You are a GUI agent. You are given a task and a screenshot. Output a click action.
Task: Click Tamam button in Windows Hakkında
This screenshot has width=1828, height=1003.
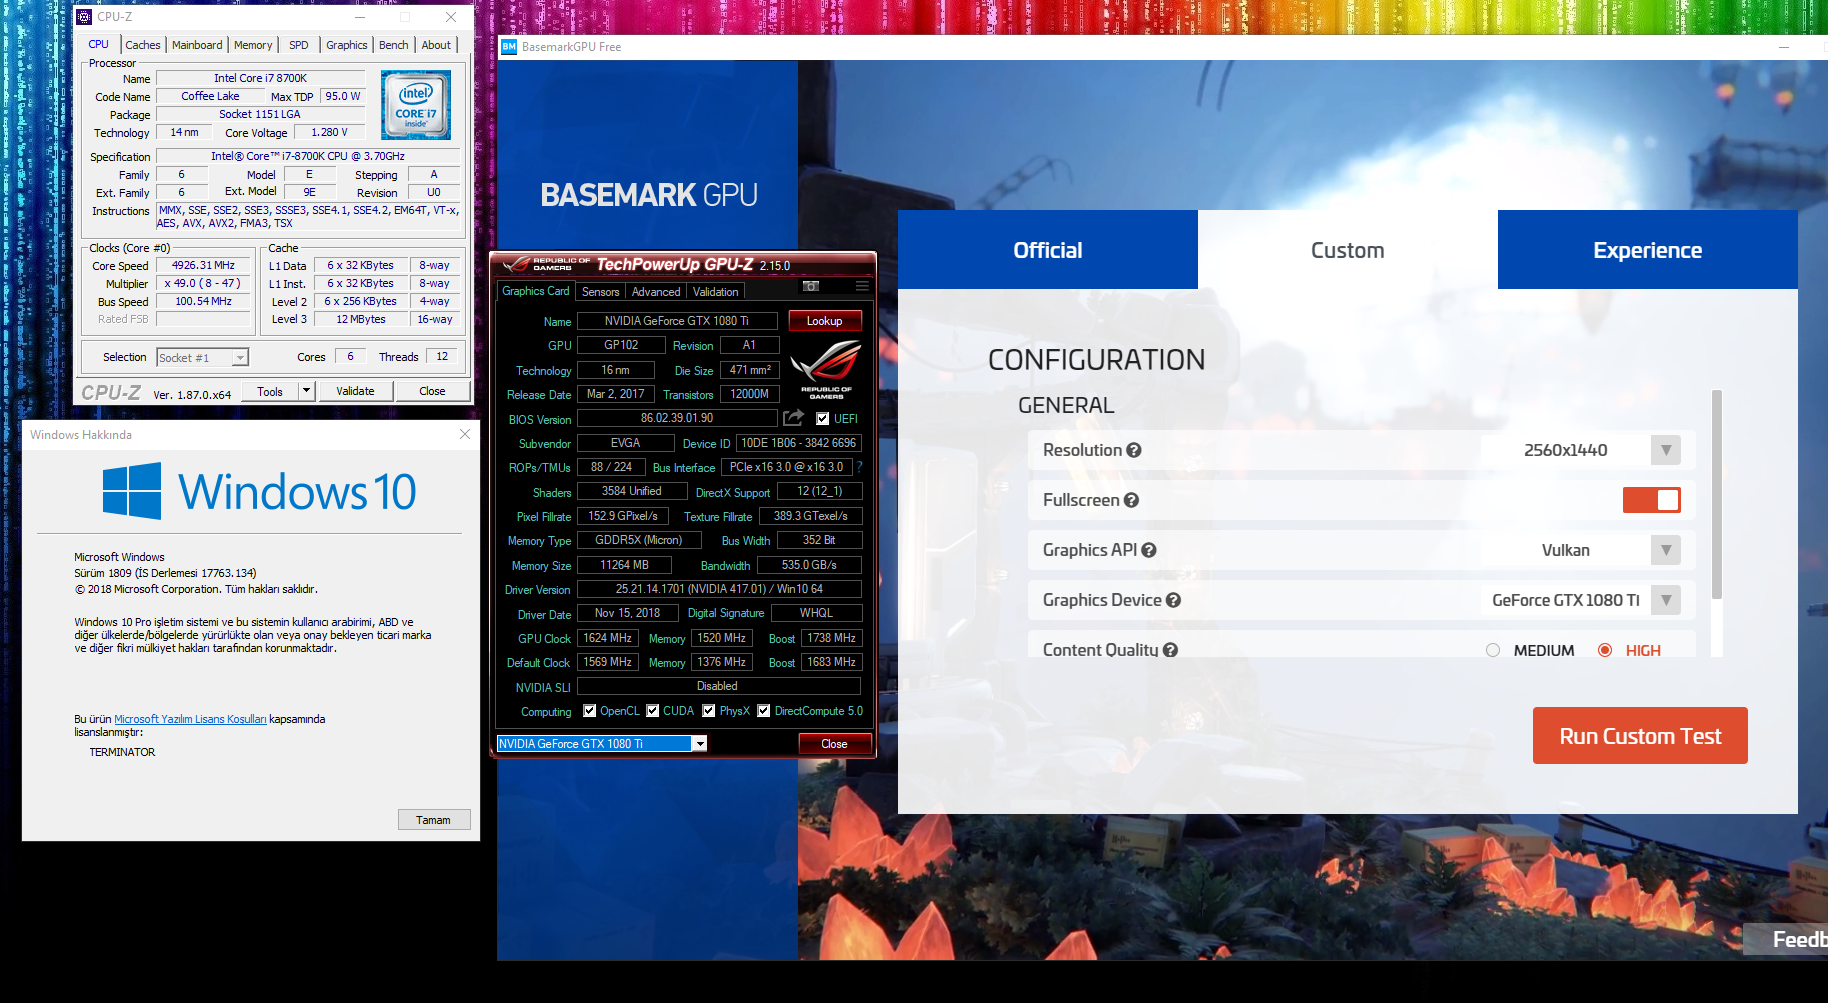[433, 820]
